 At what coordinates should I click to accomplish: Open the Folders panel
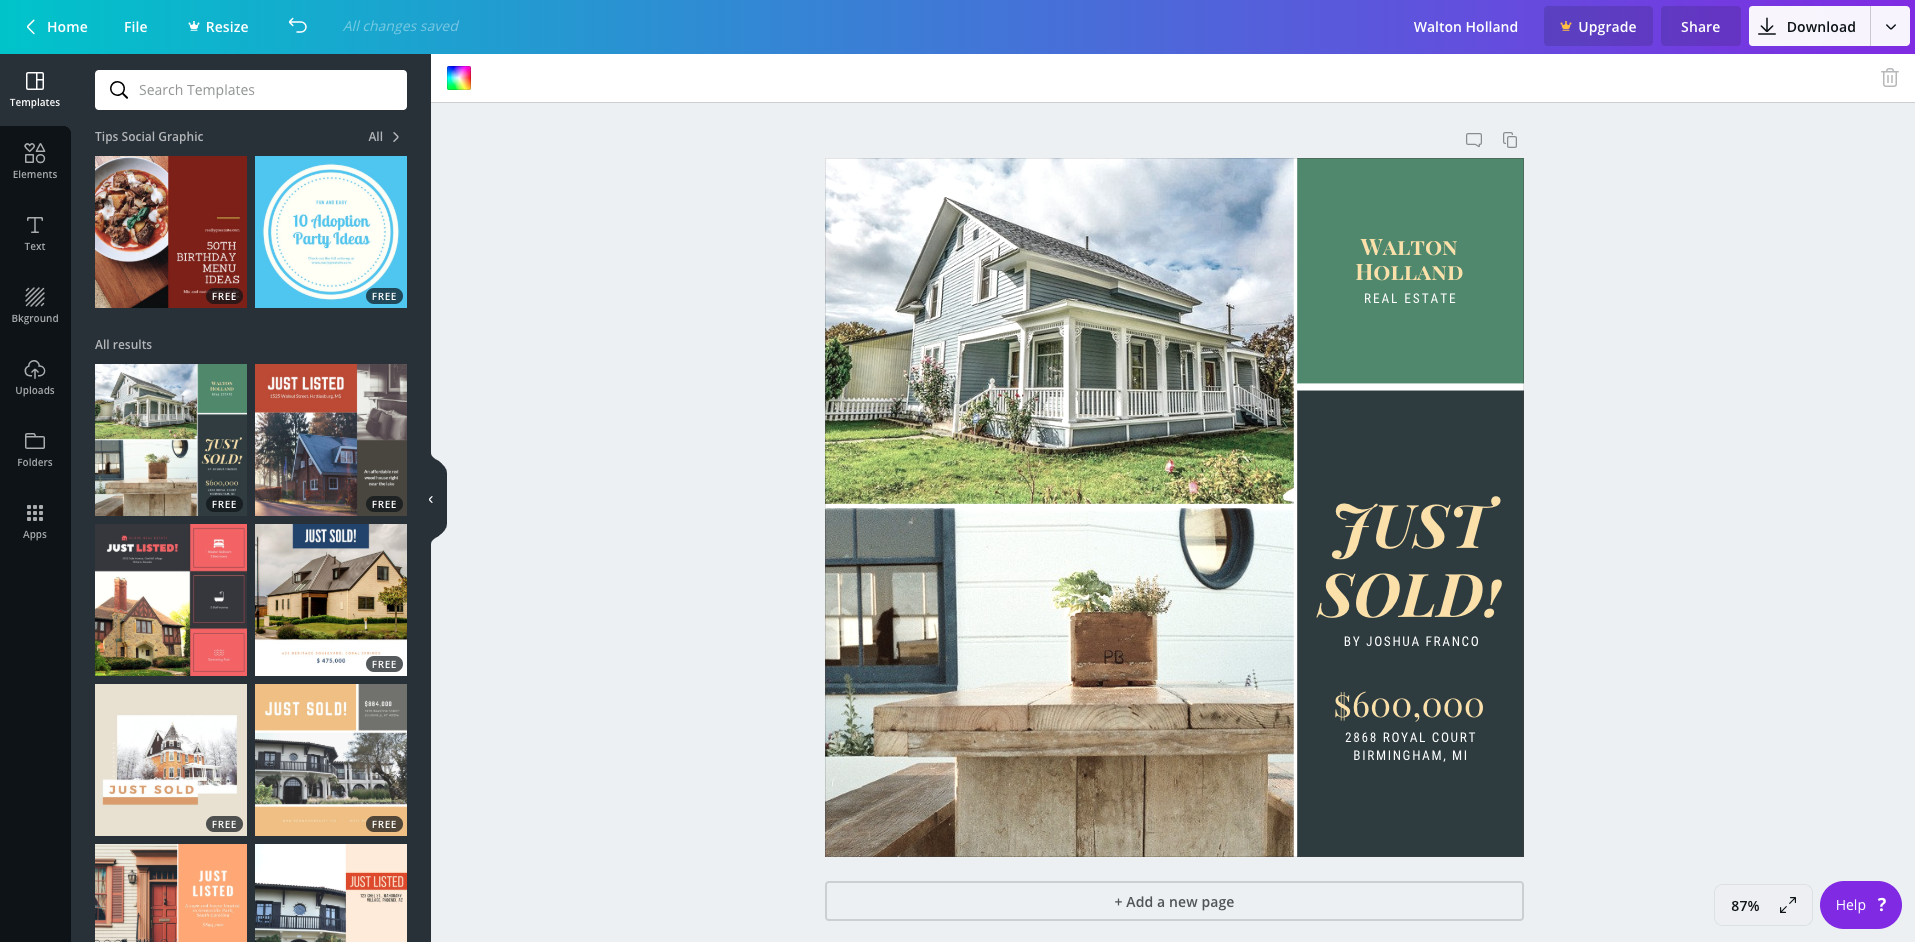(35, 449)
